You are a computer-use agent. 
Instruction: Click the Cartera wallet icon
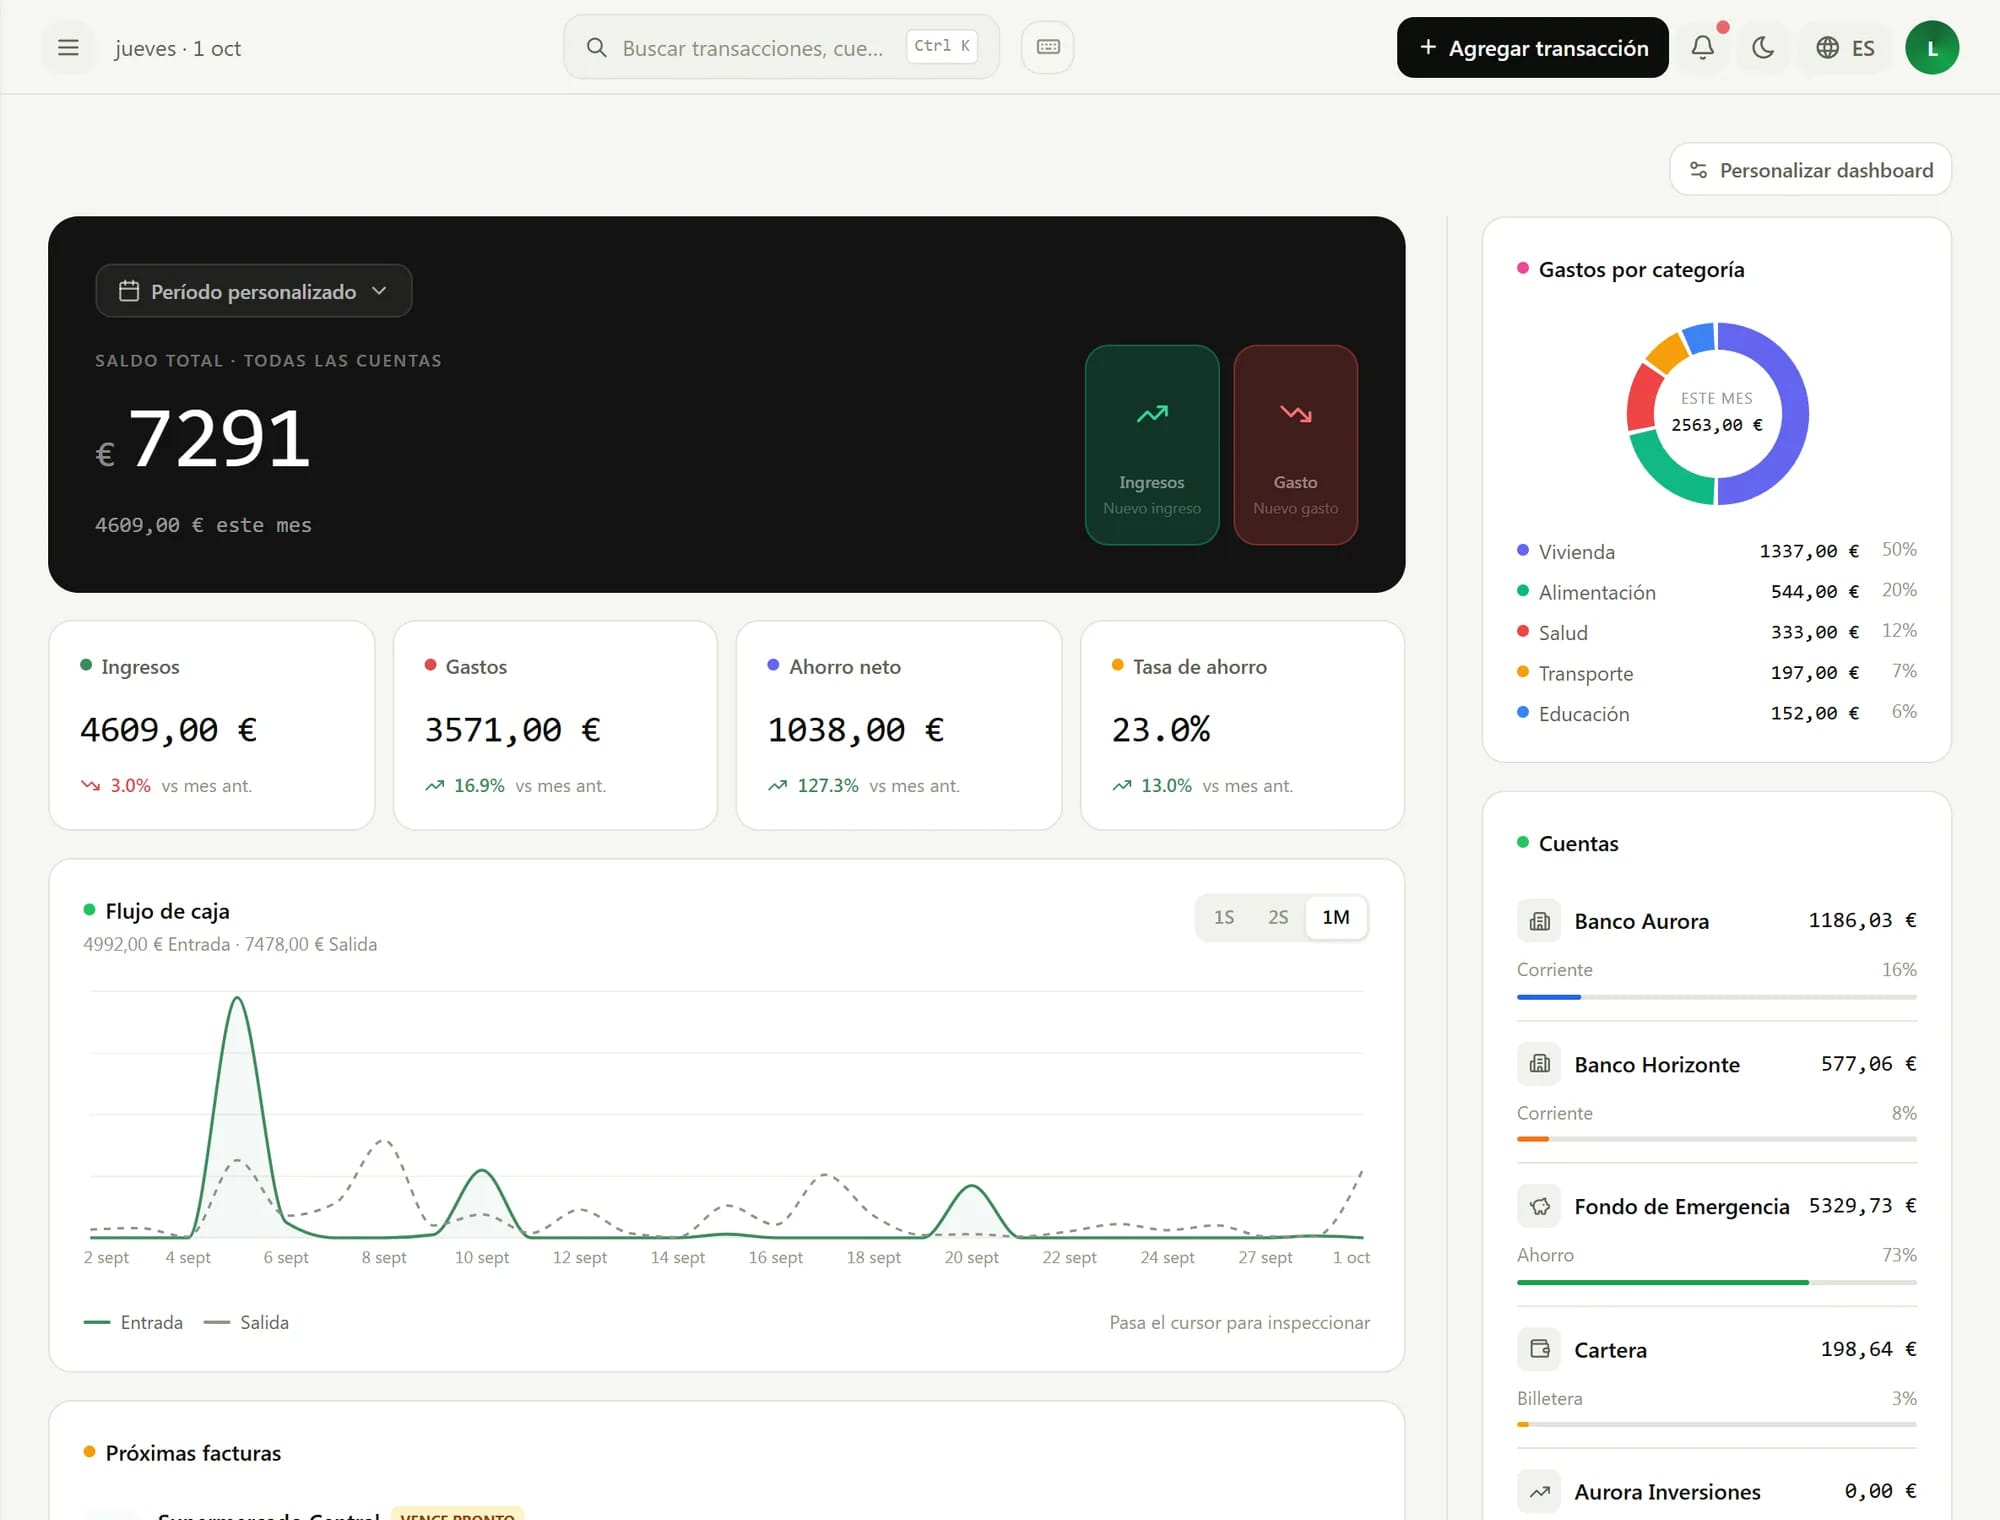click(1539, 1349)
